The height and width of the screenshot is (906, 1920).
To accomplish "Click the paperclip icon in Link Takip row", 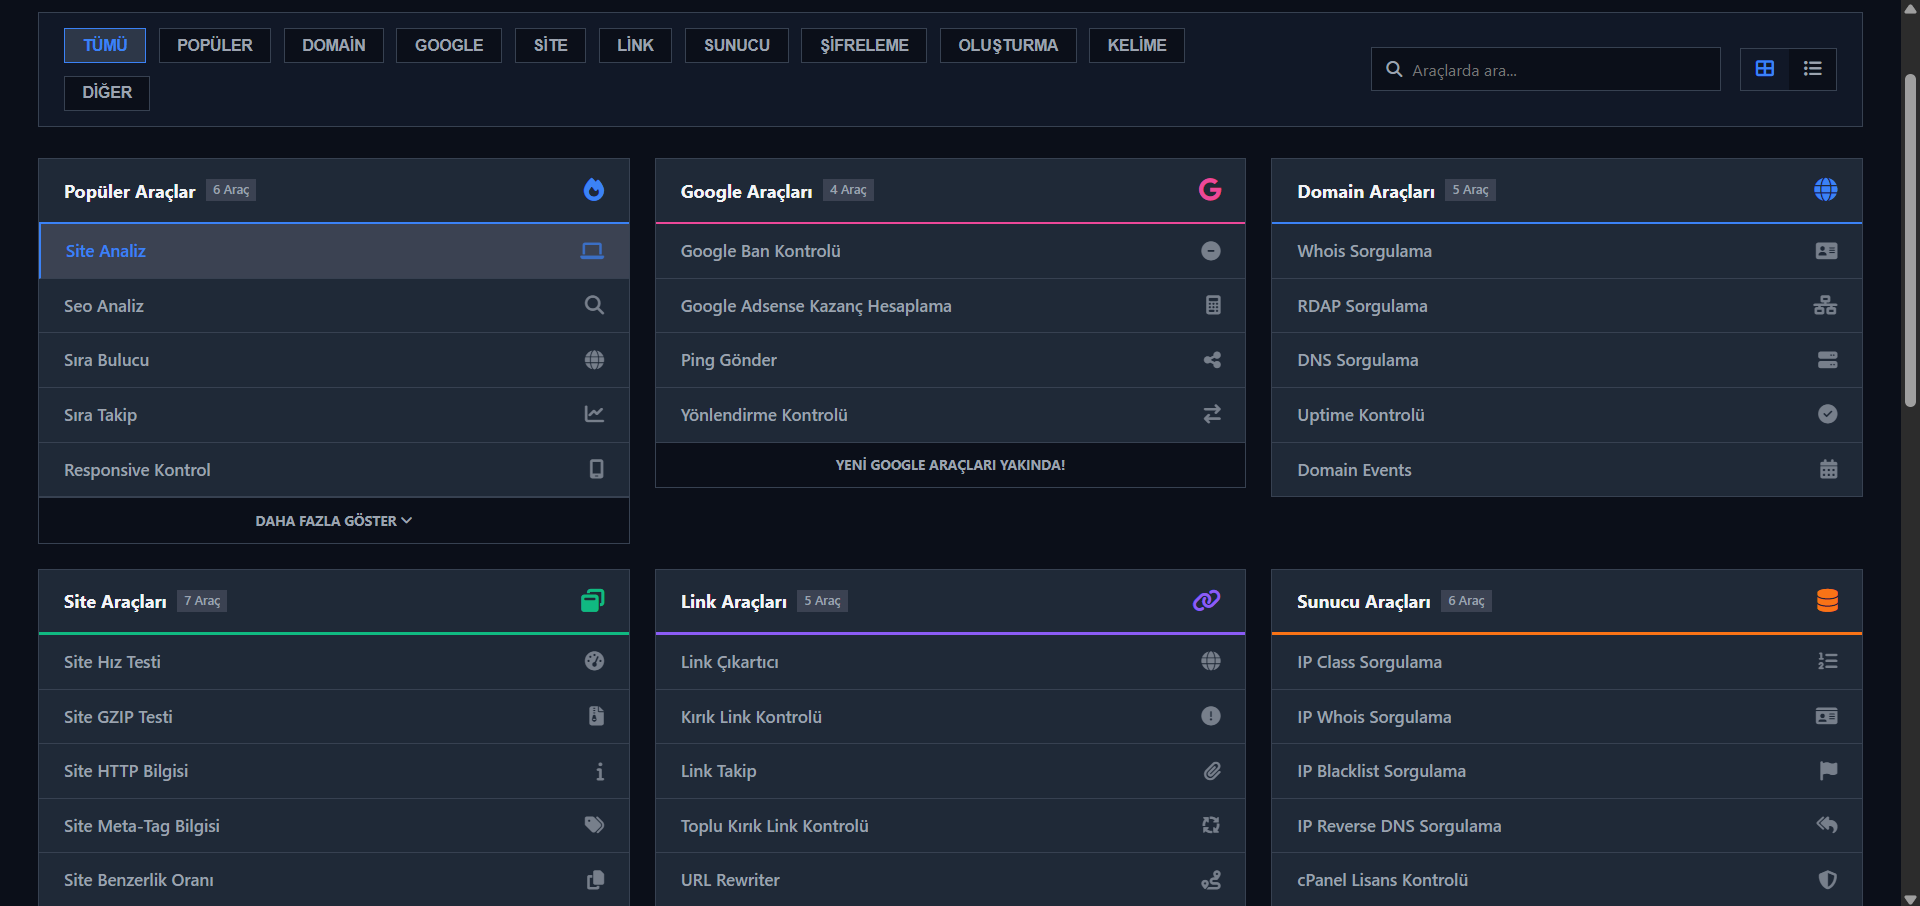I will pyautogui.click(x=1212, y=771).
